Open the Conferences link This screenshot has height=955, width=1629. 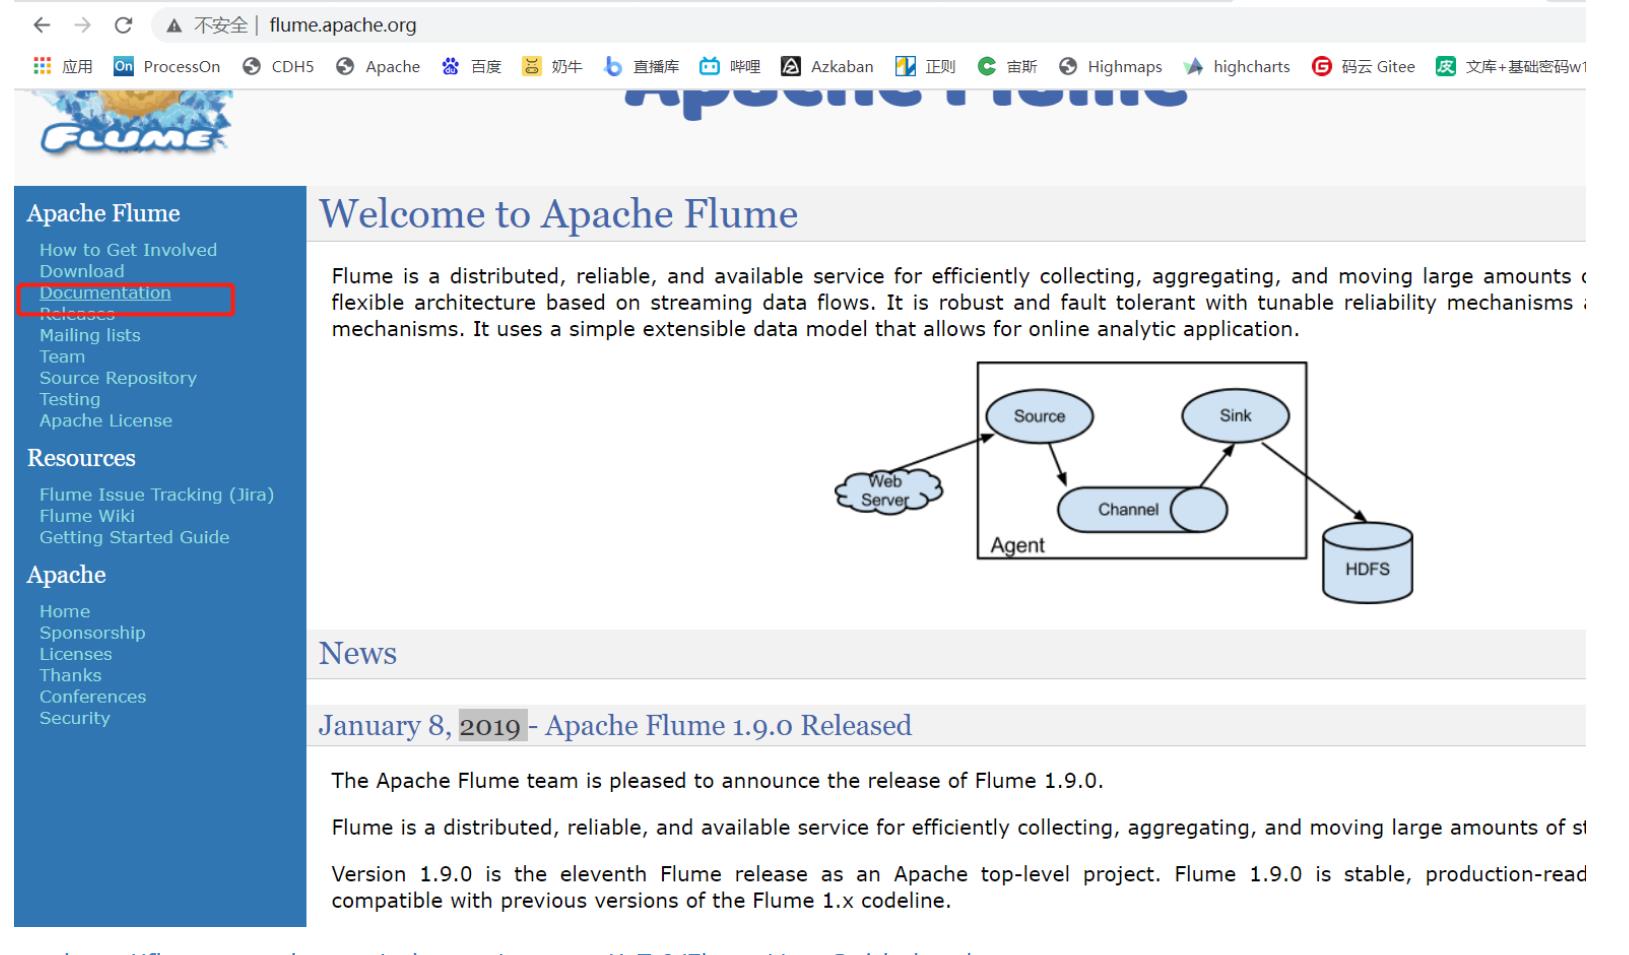93,697
